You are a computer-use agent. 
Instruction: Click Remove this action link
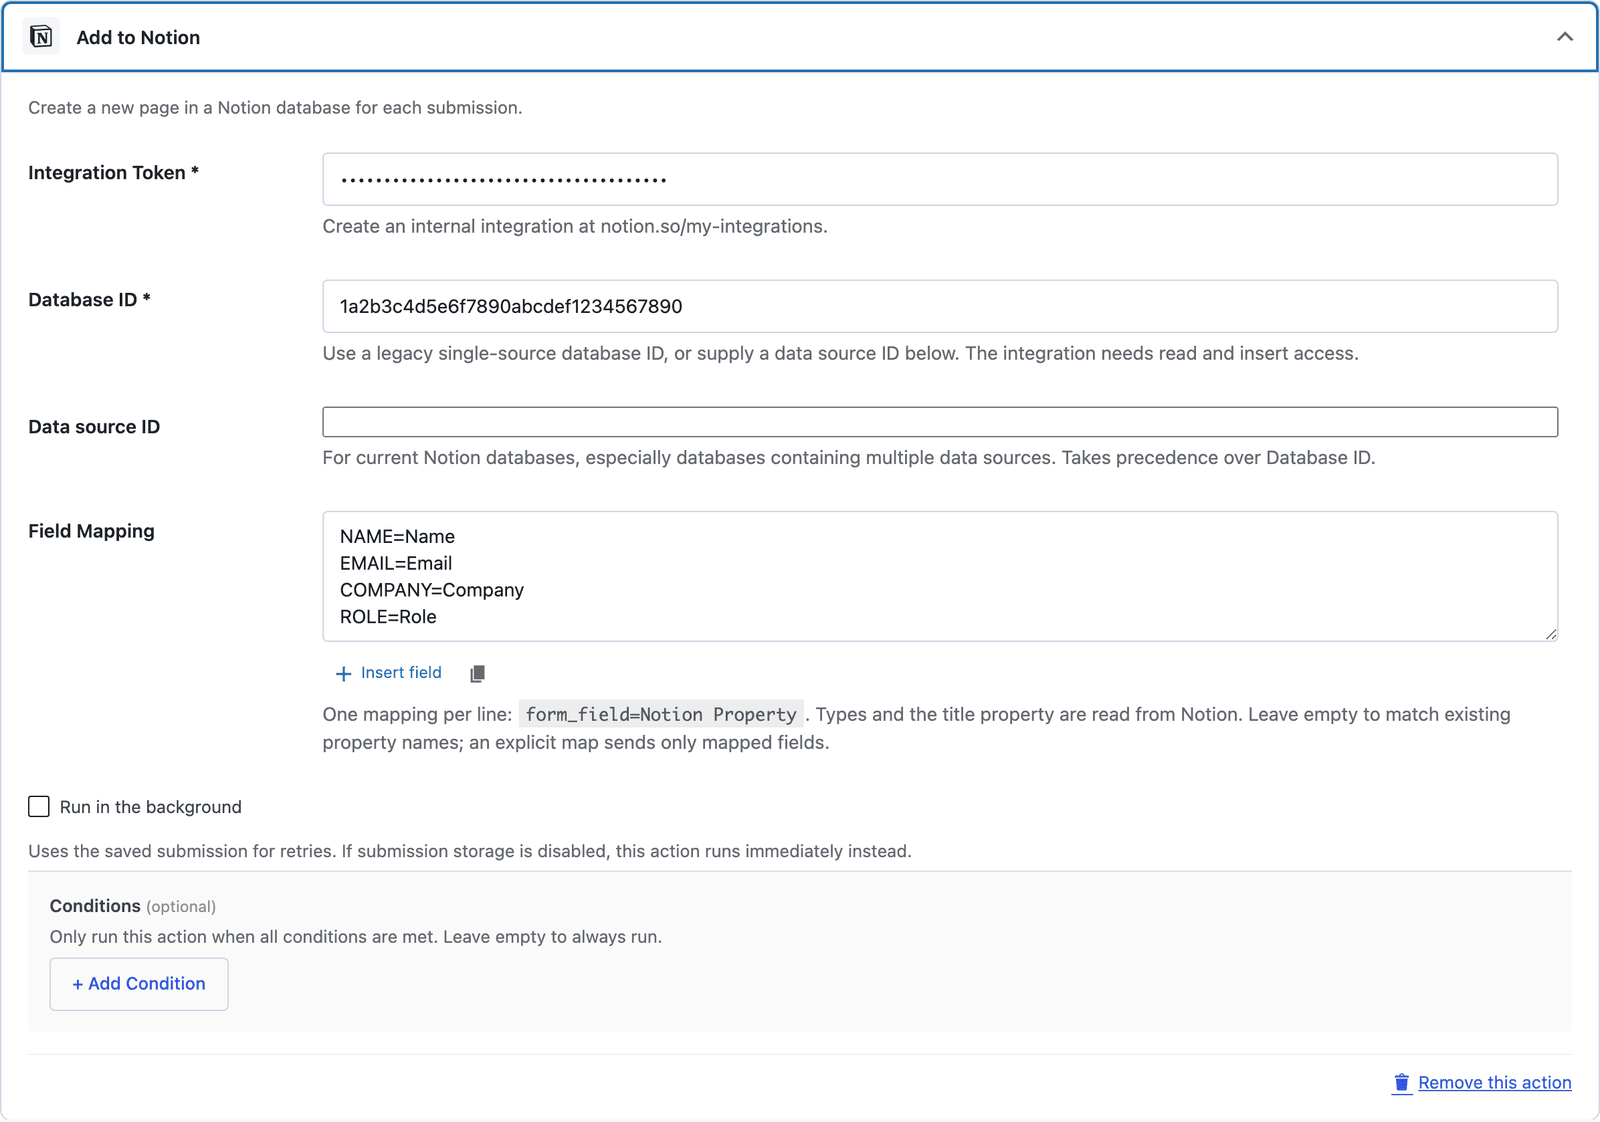(x=1495, y=1083)
